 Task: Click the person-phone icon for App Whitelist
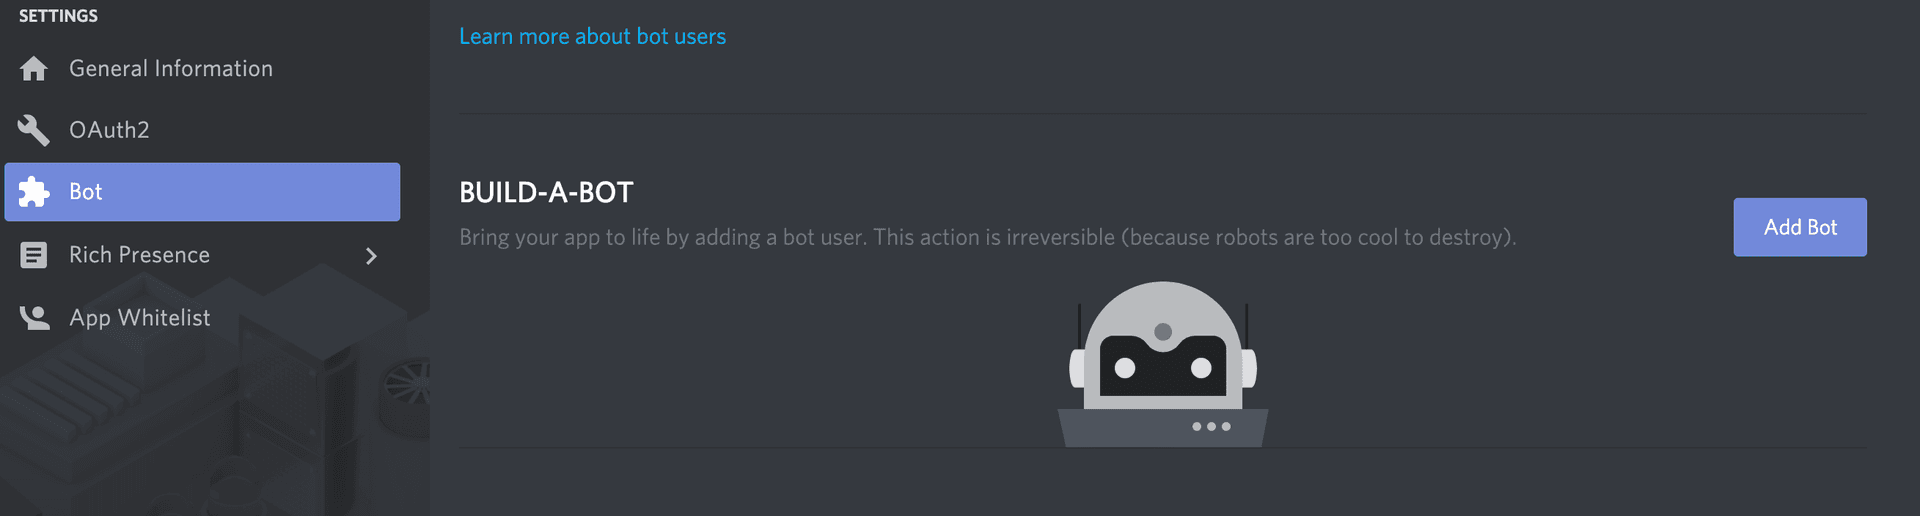(x=34, y=318)
